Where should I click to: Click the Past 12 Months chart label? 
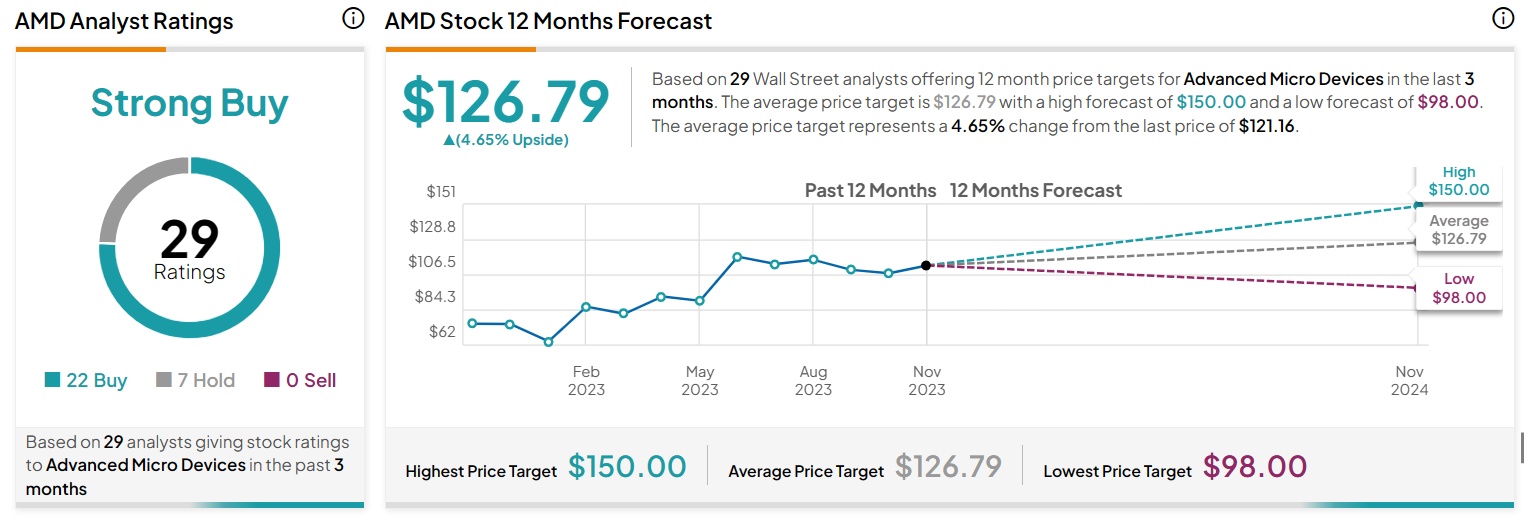(870, 190)
